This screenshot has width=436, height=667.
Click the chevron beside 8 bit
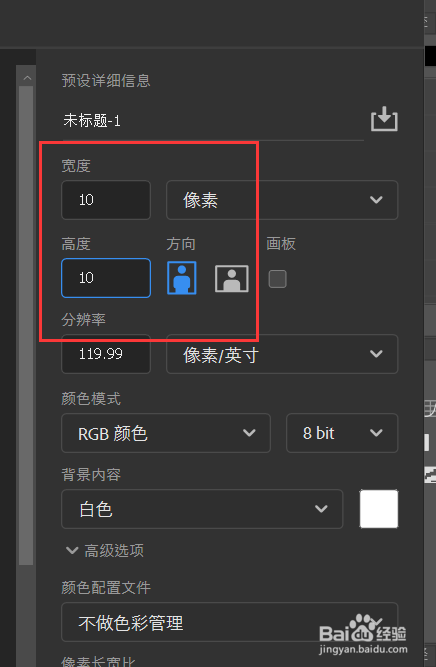pos(376,433)
